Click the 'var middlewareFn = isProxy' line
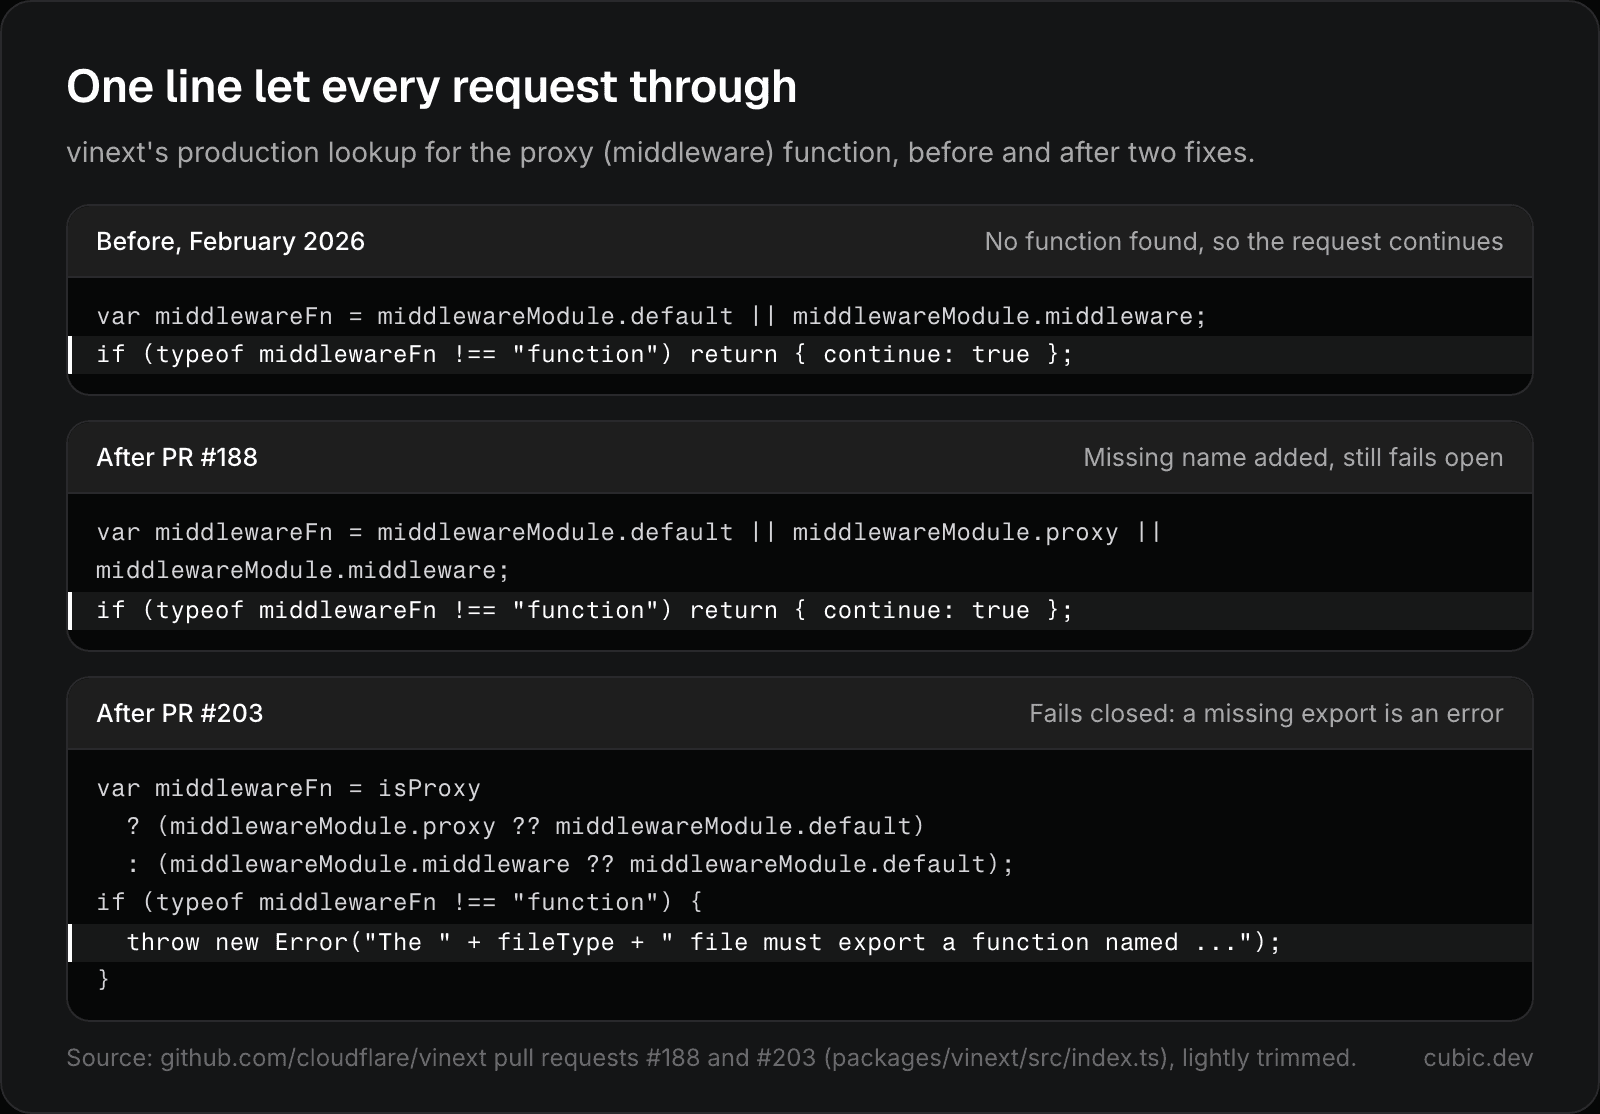1600x1114 pixels. (288, 788)
